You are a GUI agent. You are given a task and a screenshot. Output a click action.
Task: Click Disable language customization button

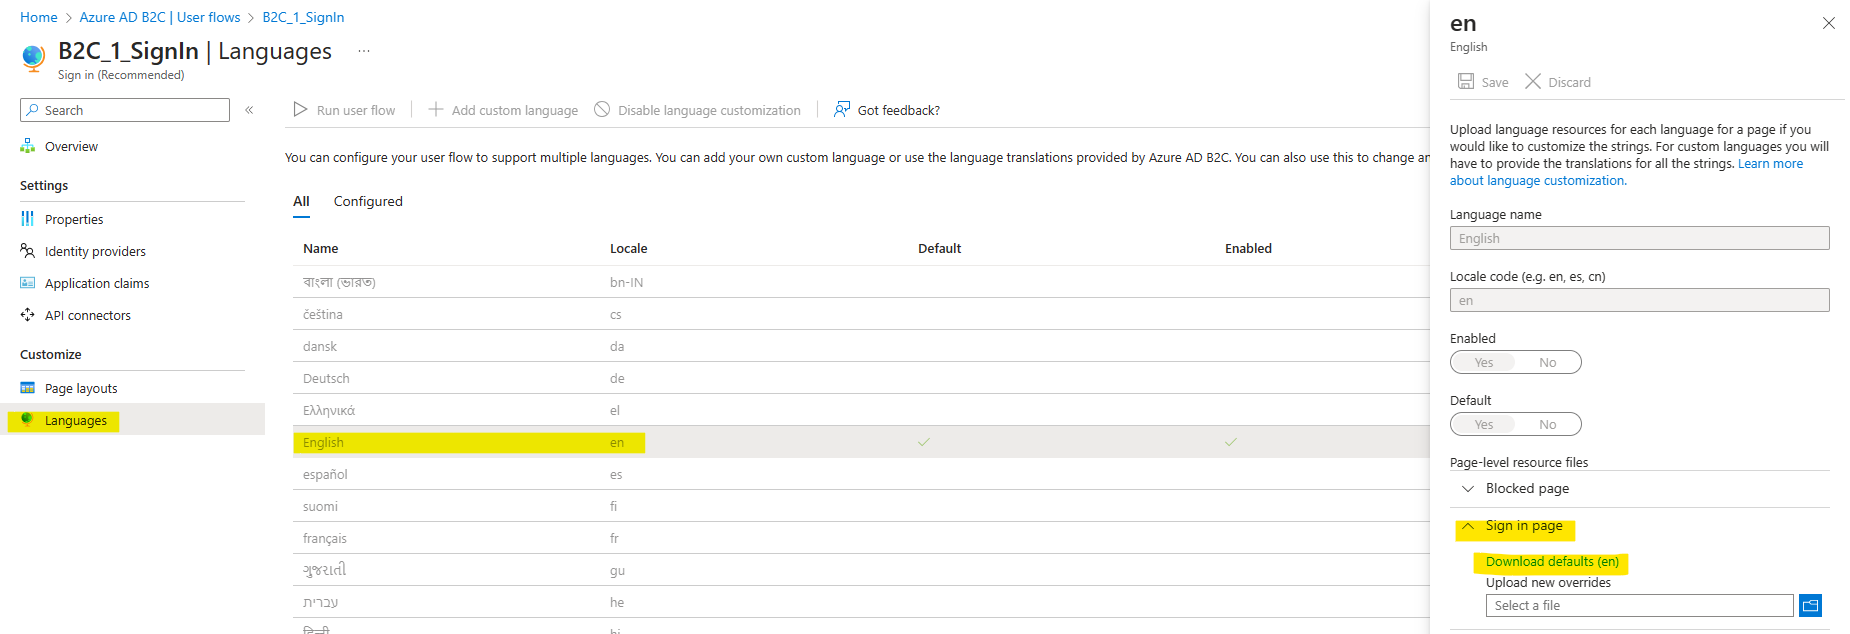697,110
